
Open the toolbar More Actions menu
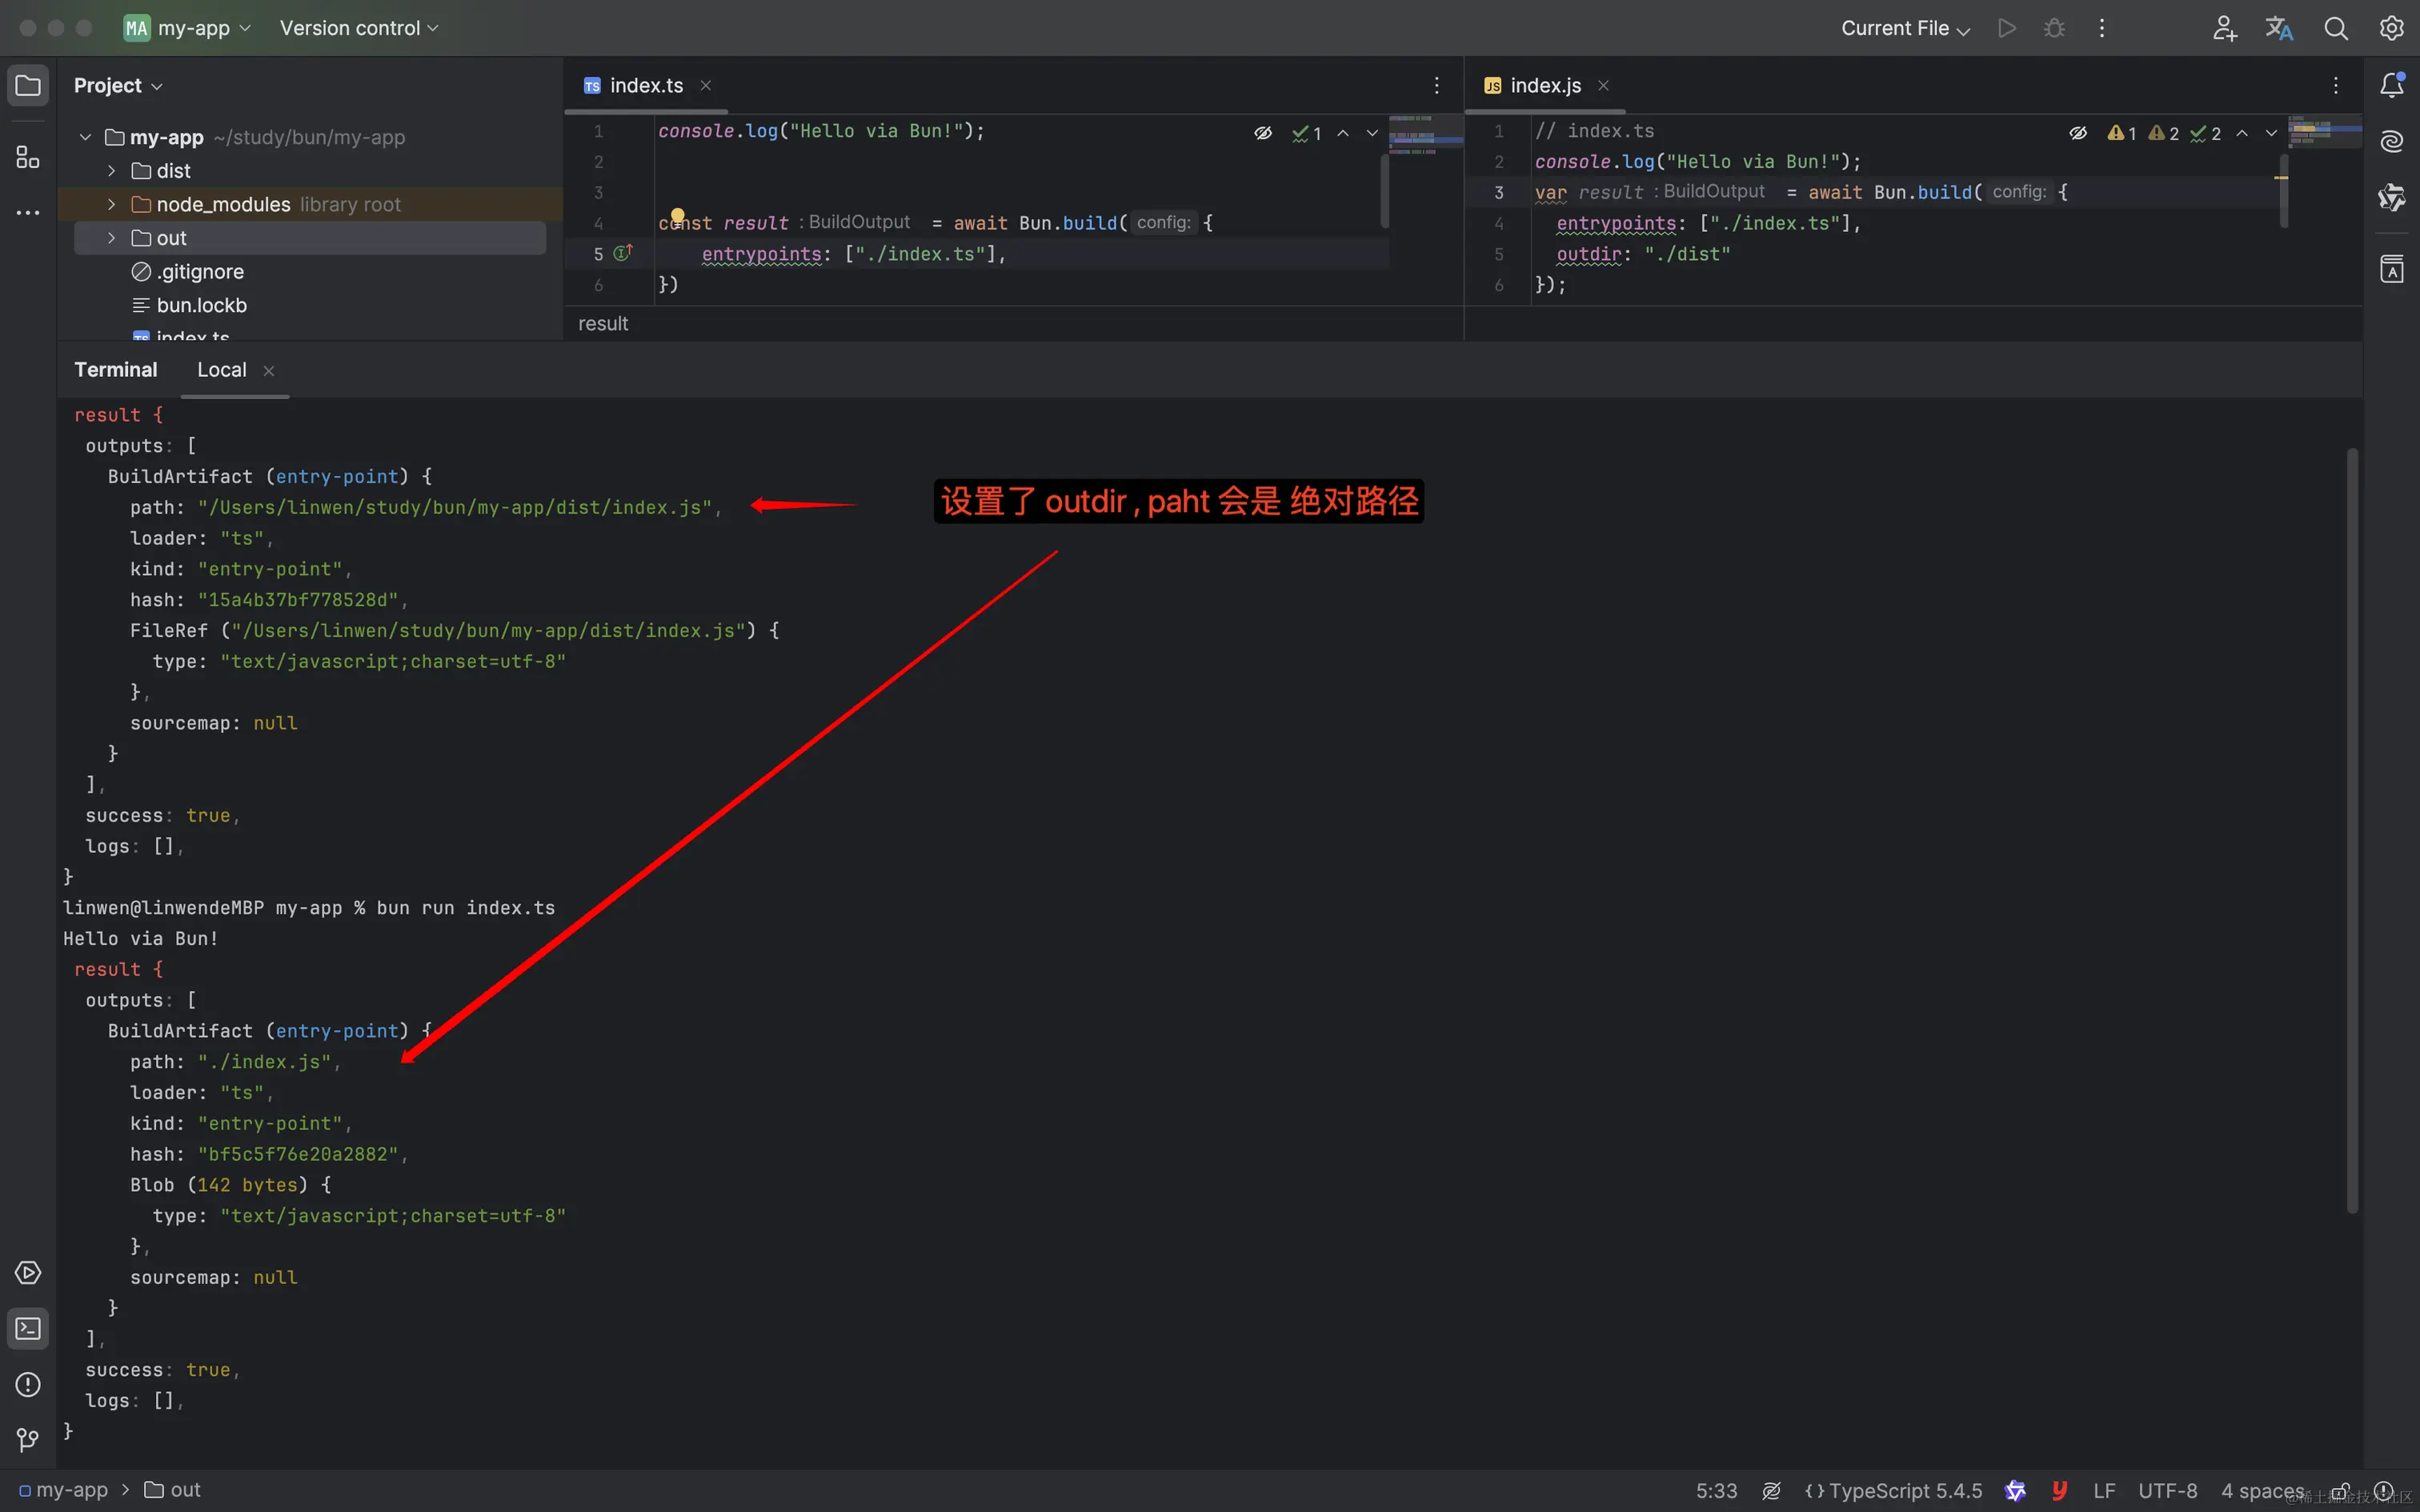pyautogui.click(x=2102, y=28)
